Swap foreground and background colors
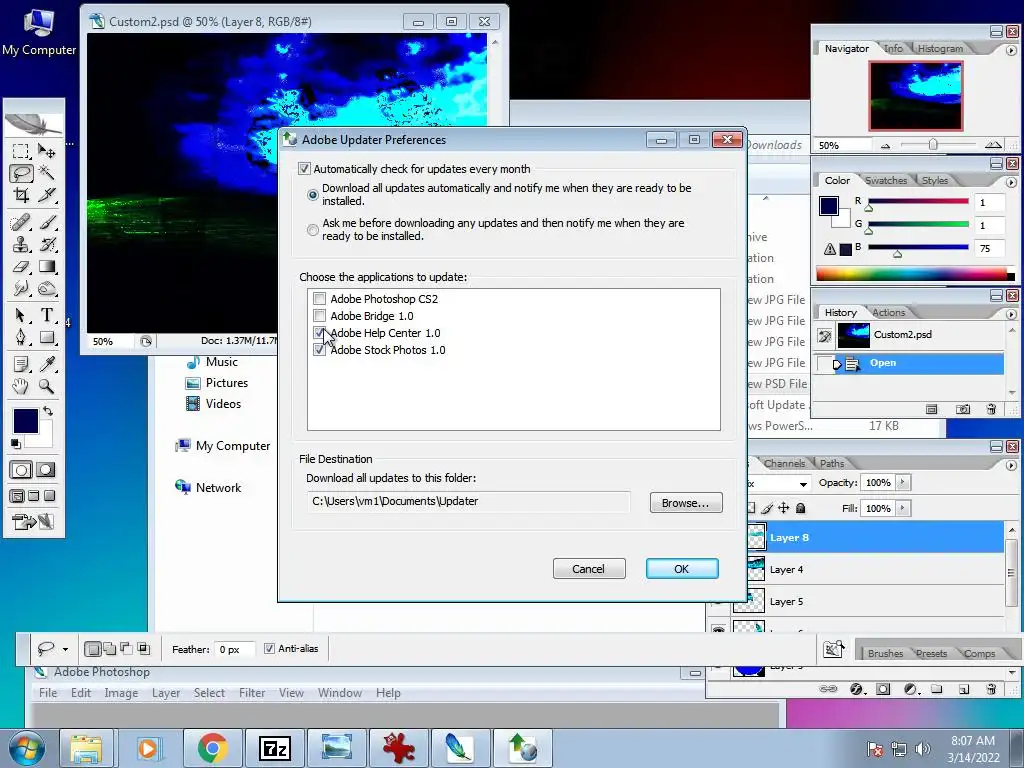The height and width of the screenshot is (768, 1024). [48, 411]
